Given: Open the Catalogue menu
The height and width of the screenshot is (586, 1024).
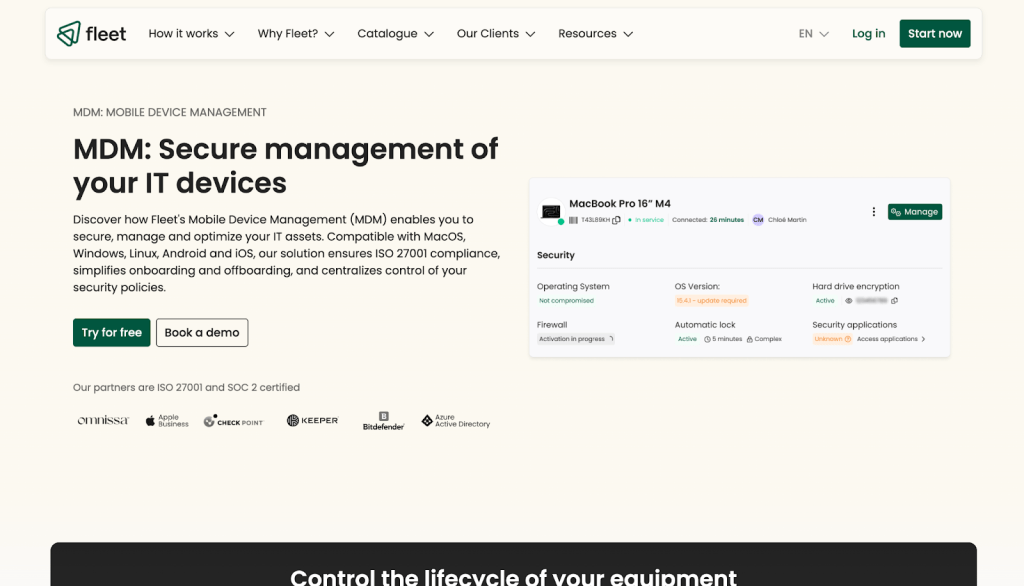Looking at the screenshot, I should click(x=395, y=34).
